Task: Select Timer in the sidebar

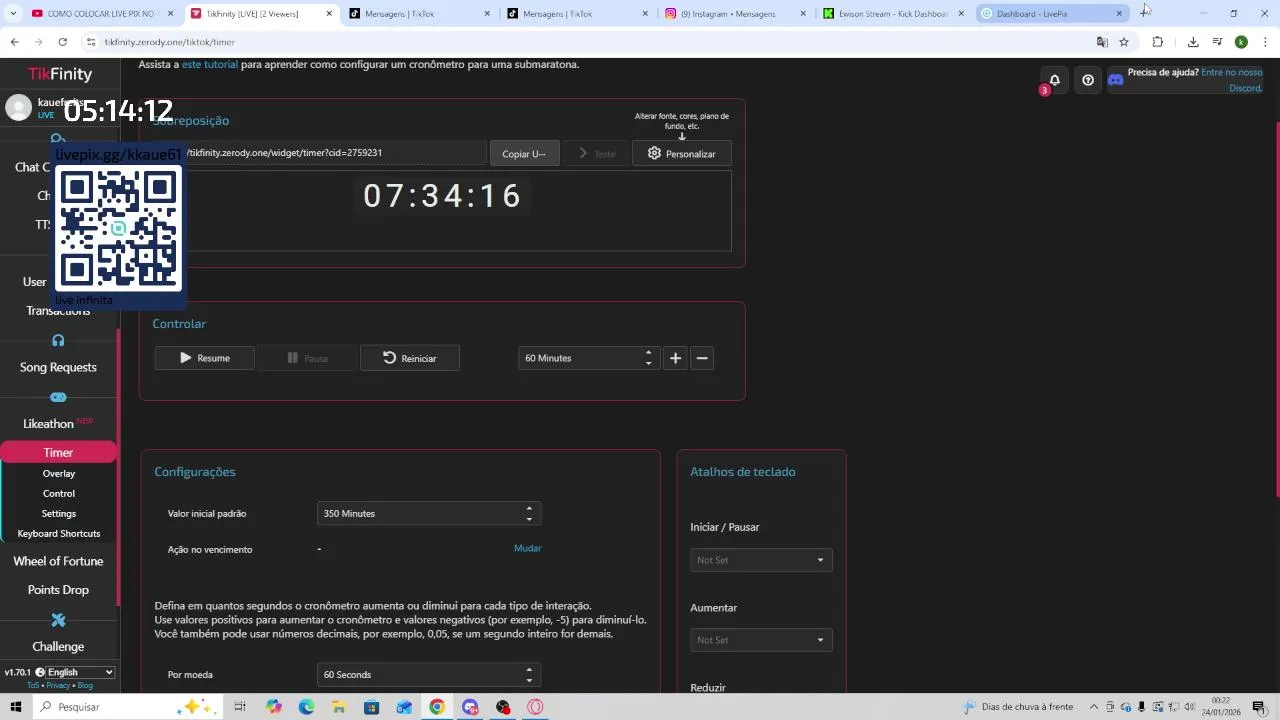Action: [x=58, y=453]
